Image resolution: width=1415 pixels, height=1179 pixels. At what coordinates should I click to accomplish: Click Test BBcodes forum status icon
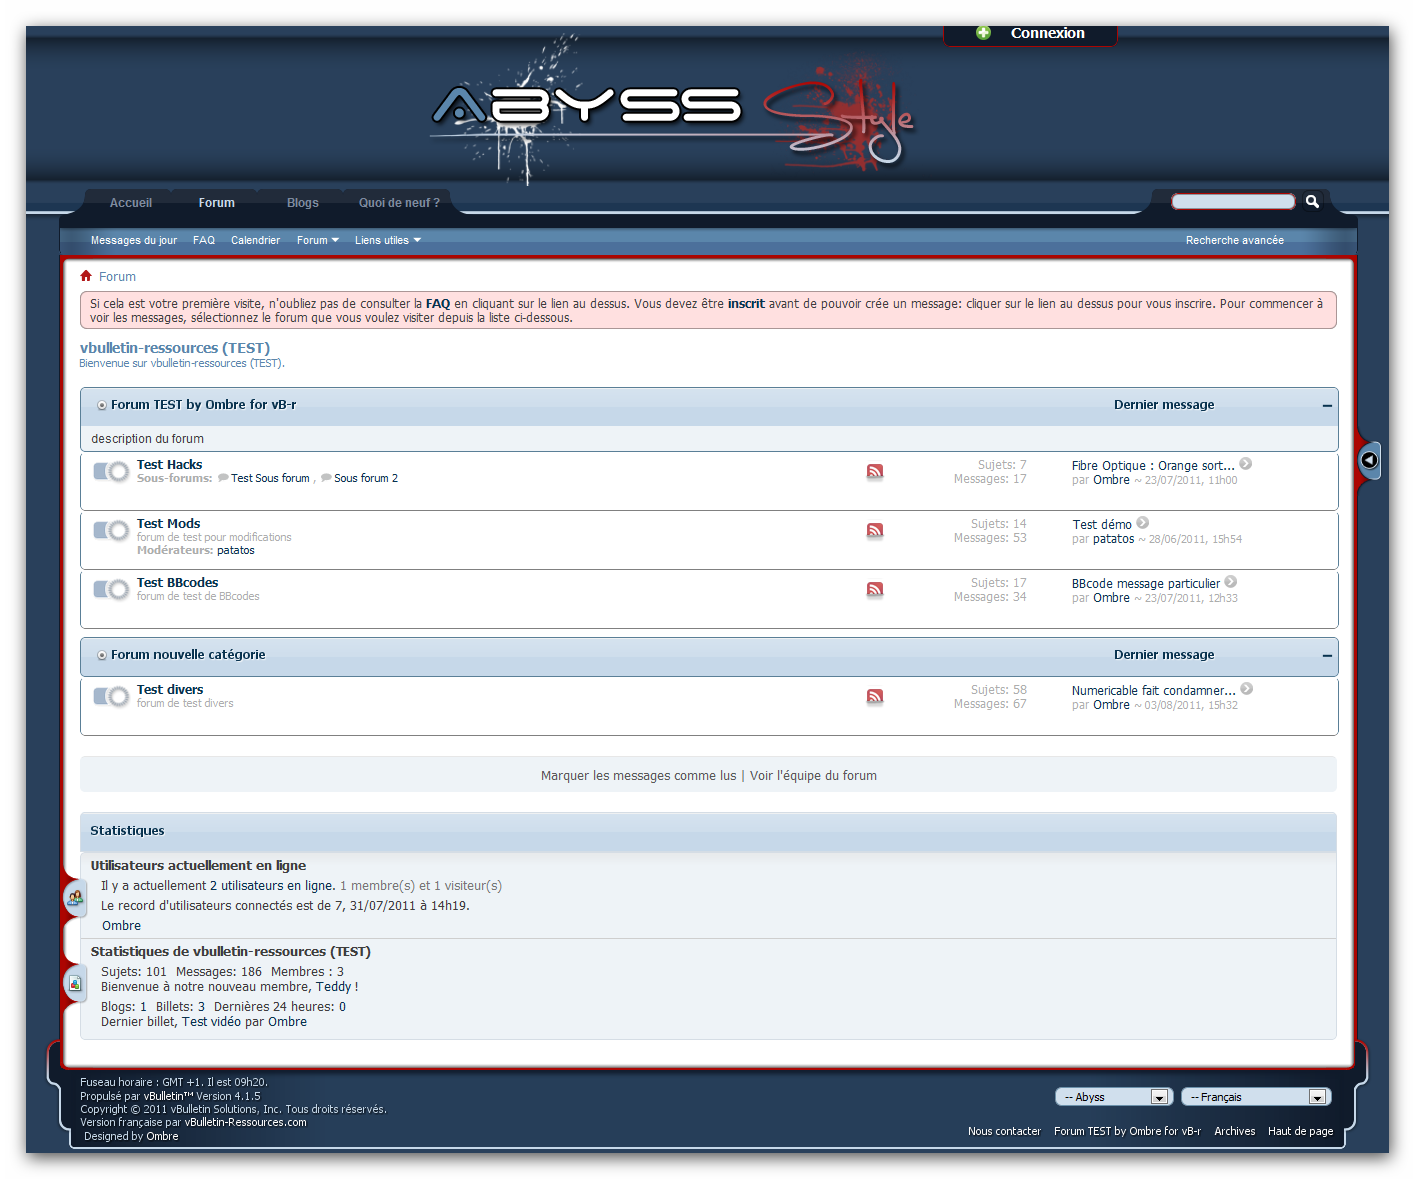[x=111, y=589]
